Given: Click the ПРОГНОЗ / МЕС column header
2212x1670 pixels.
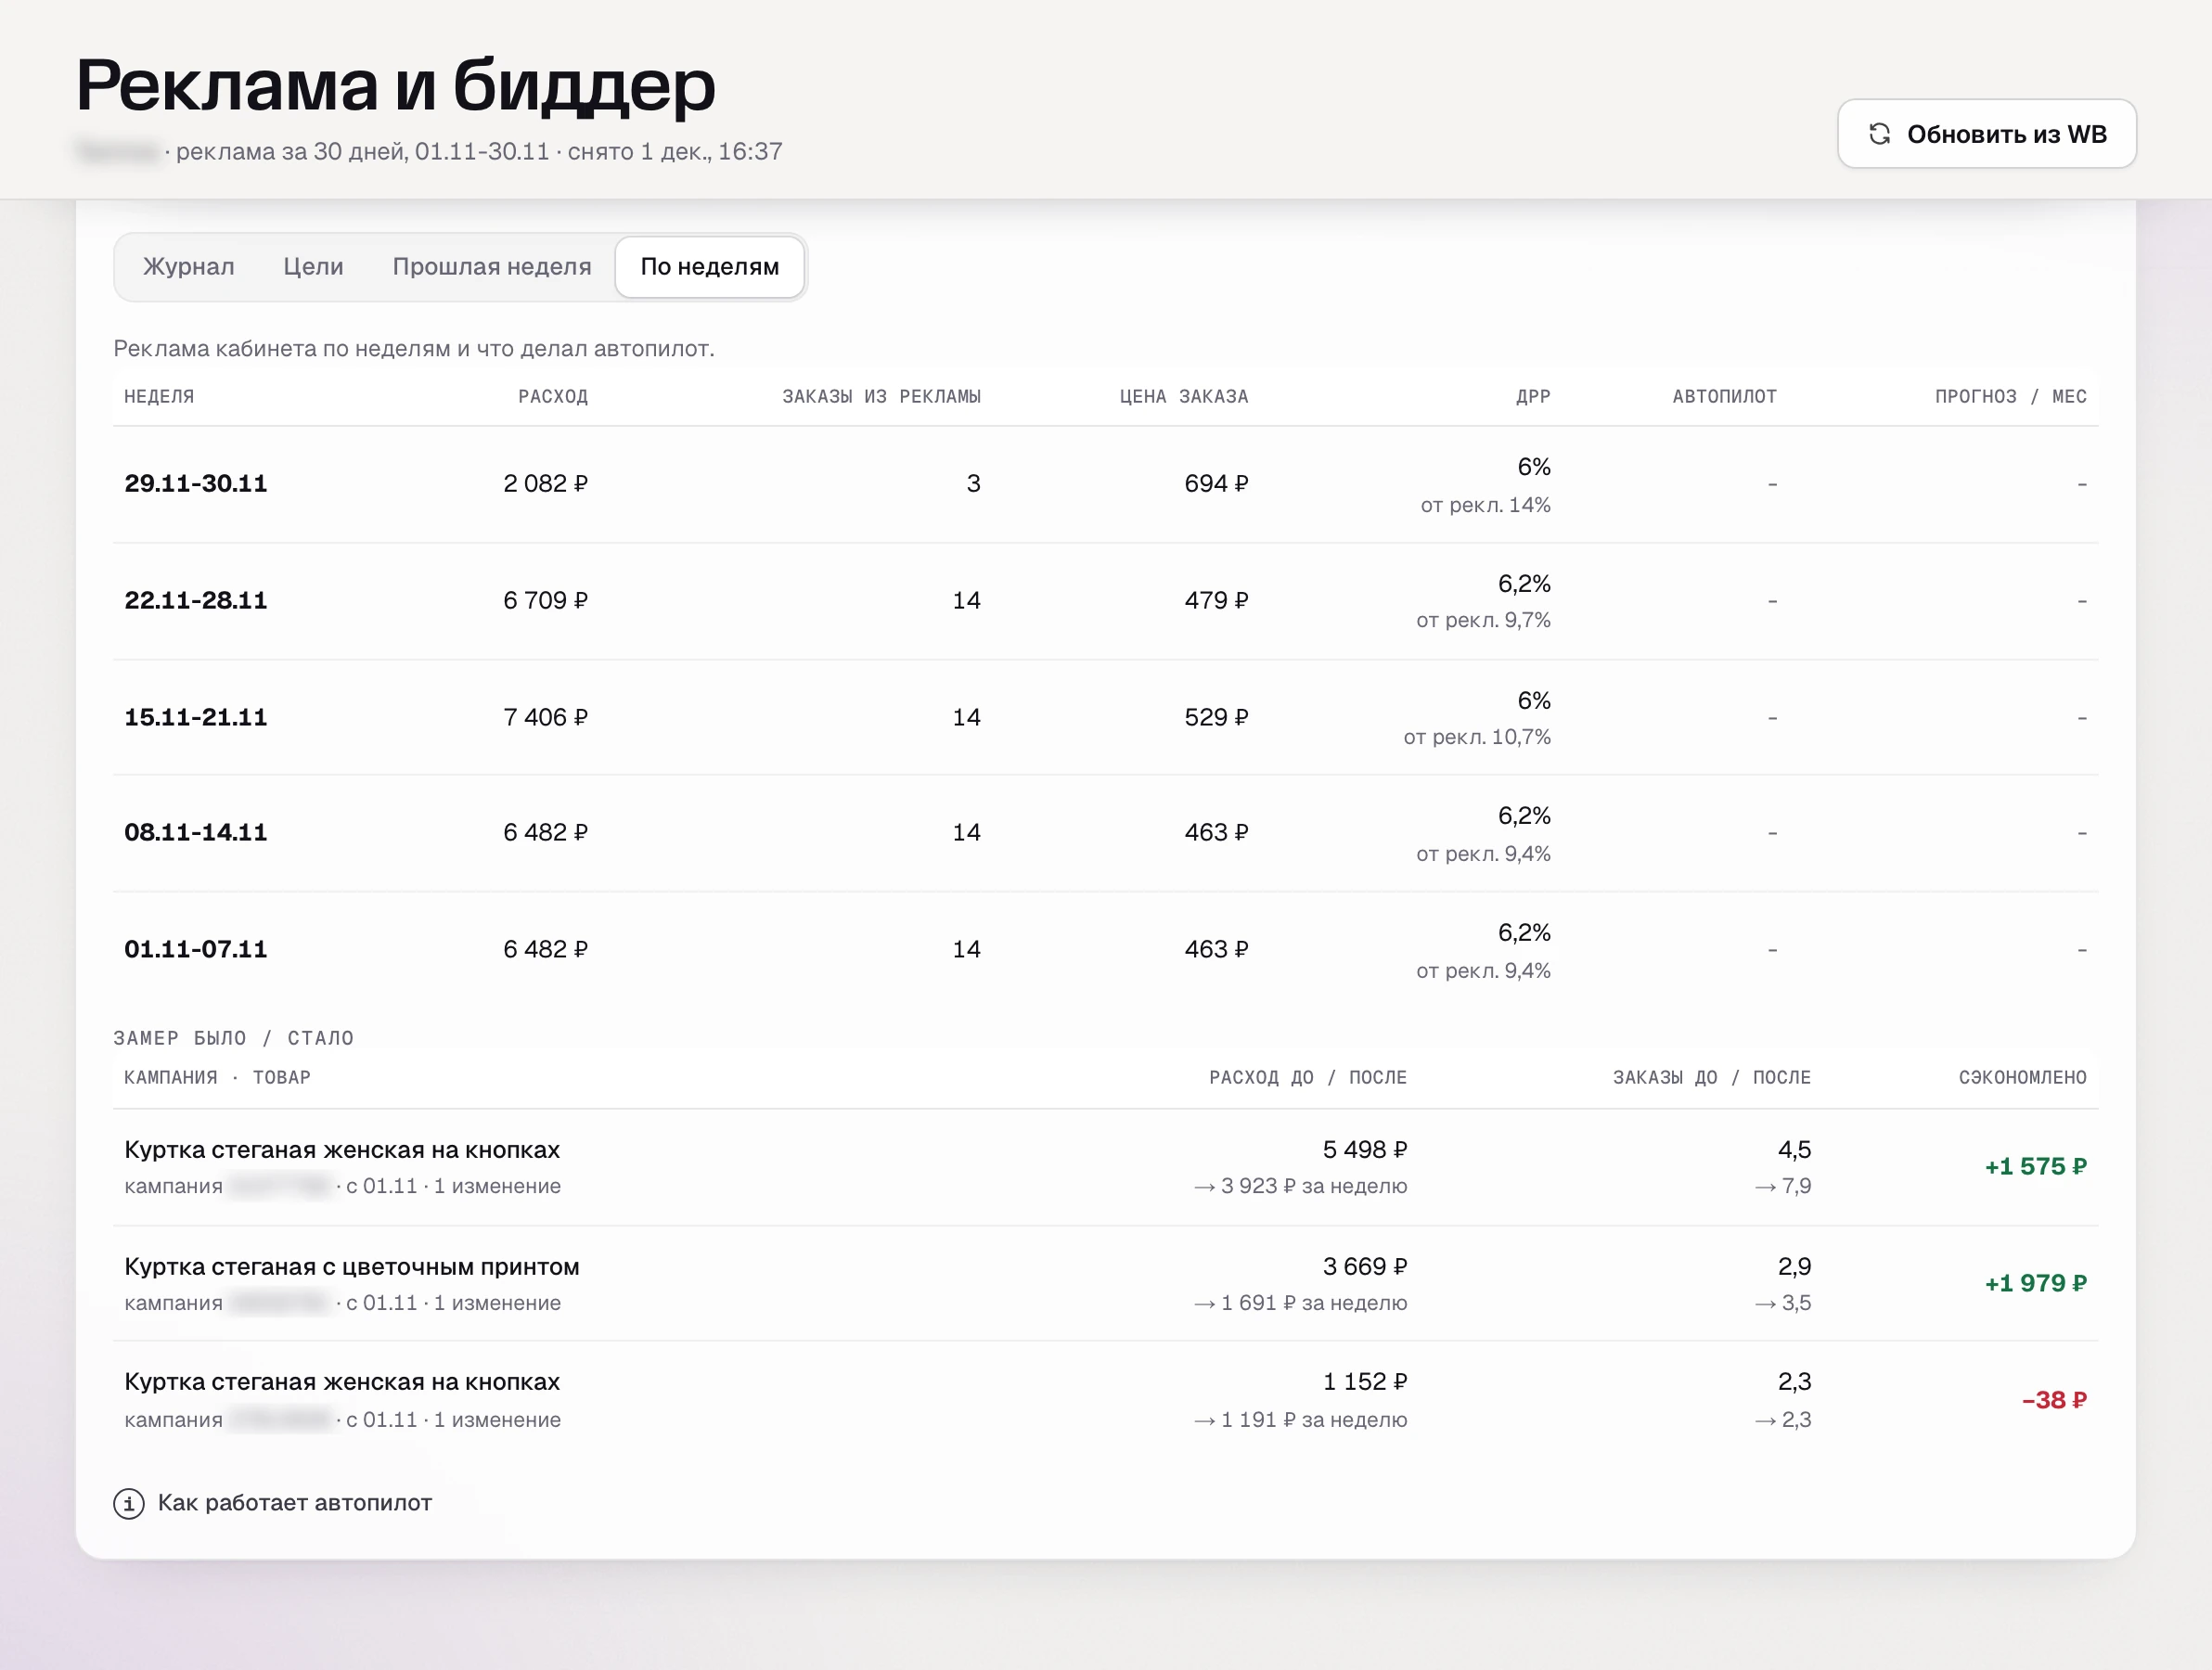Looking at the screenshot, I should click(x=2011, y=397).
